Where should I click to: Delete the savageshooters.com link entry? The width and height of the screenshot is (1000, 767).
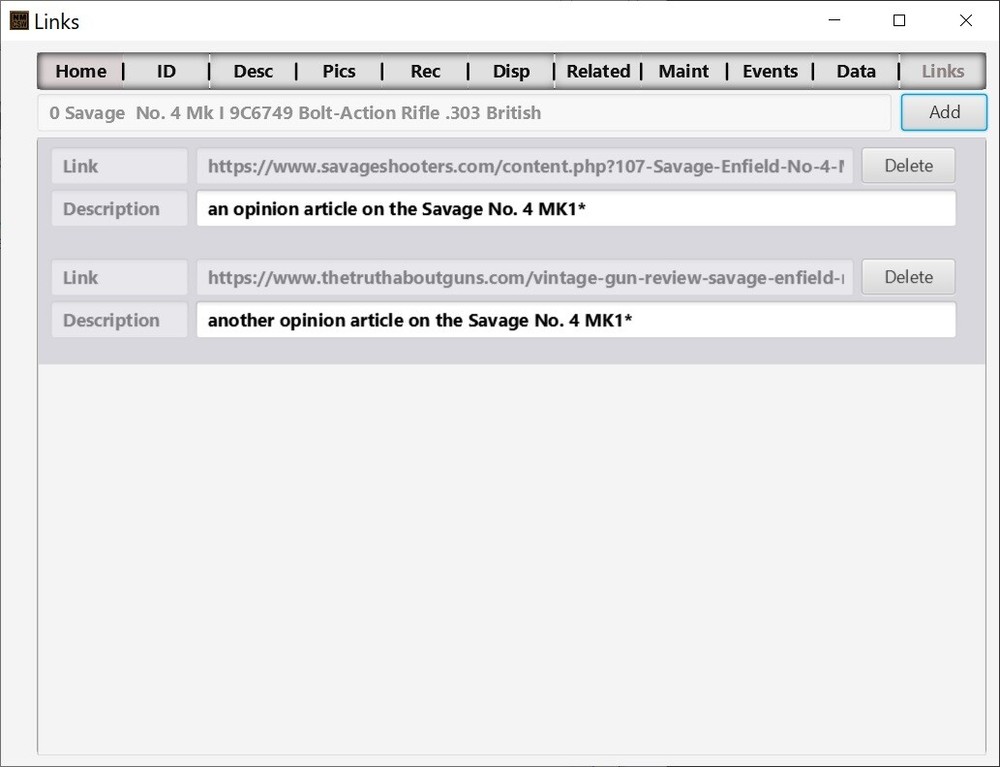(907, 165)
